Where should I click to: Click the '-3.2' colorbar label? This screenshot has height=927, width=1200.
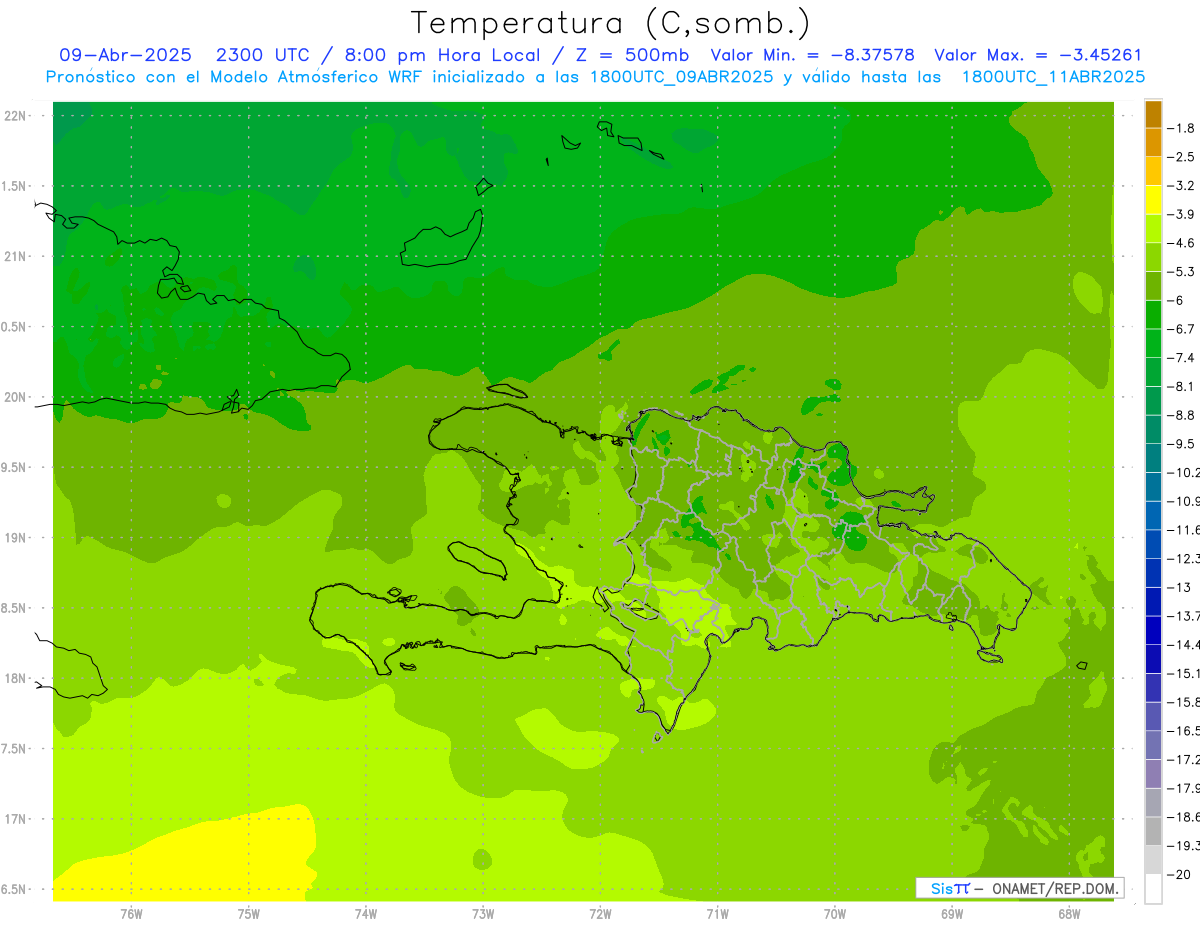point(1182,186)
